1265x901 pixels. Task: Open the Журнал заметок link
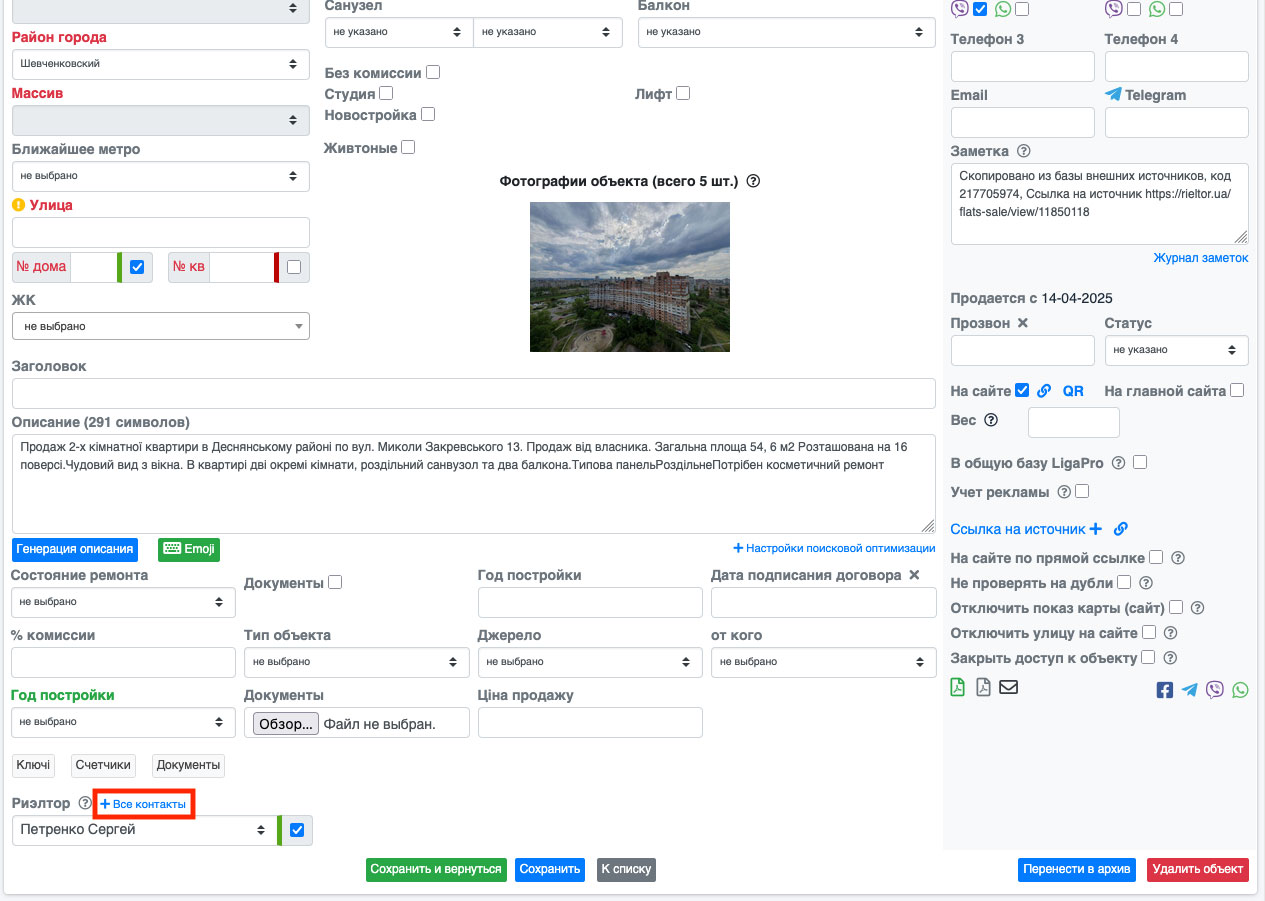click(1200, 258)
